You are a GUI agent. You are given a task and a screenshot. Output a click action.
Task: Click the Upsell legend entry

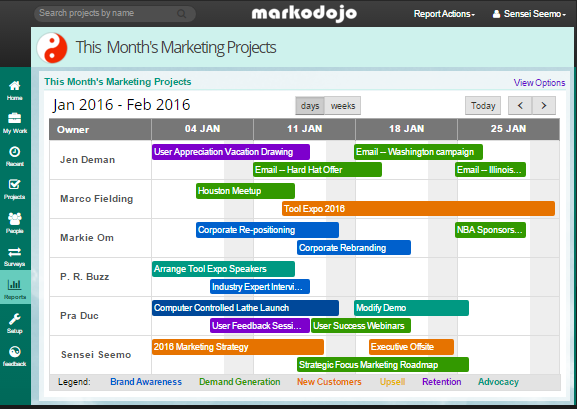click(x=392, y=382)
